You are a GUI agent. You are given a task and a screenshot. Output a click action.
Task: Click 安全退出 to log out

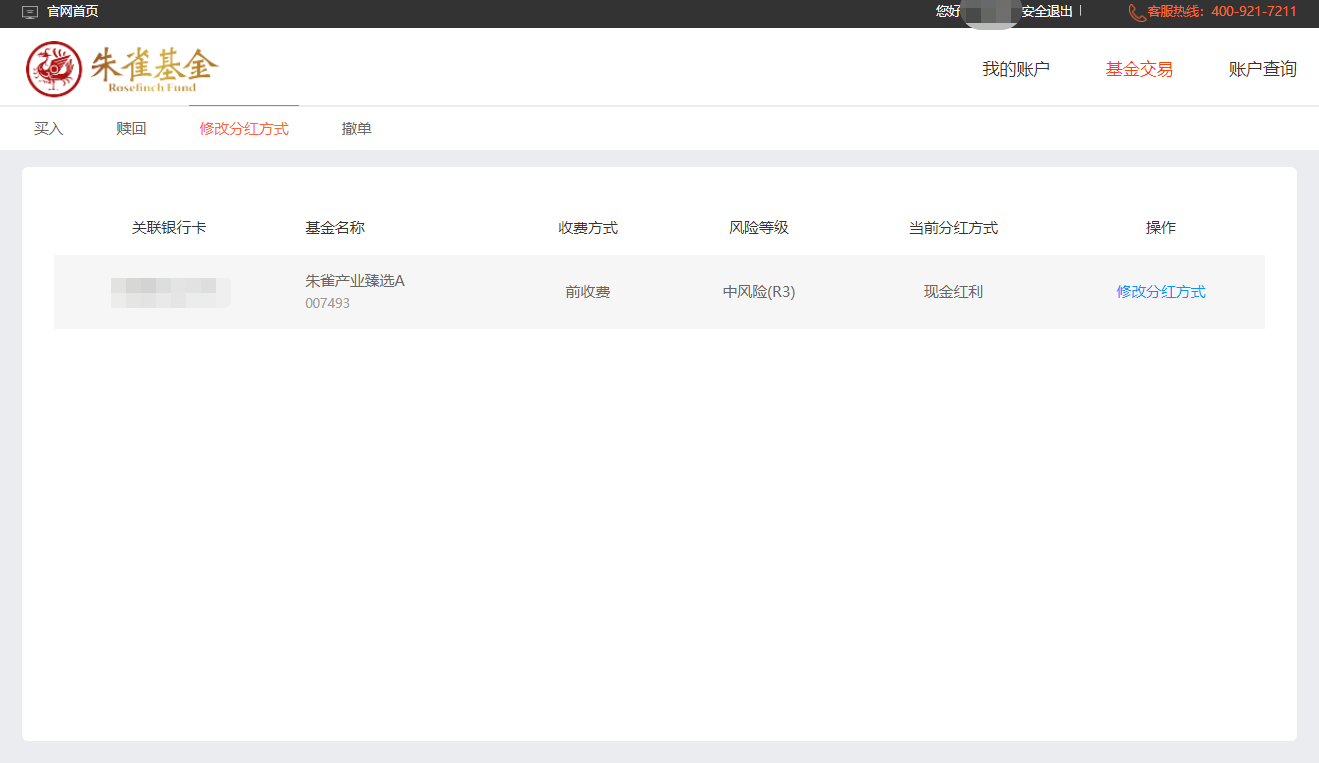pos(1047,12)
